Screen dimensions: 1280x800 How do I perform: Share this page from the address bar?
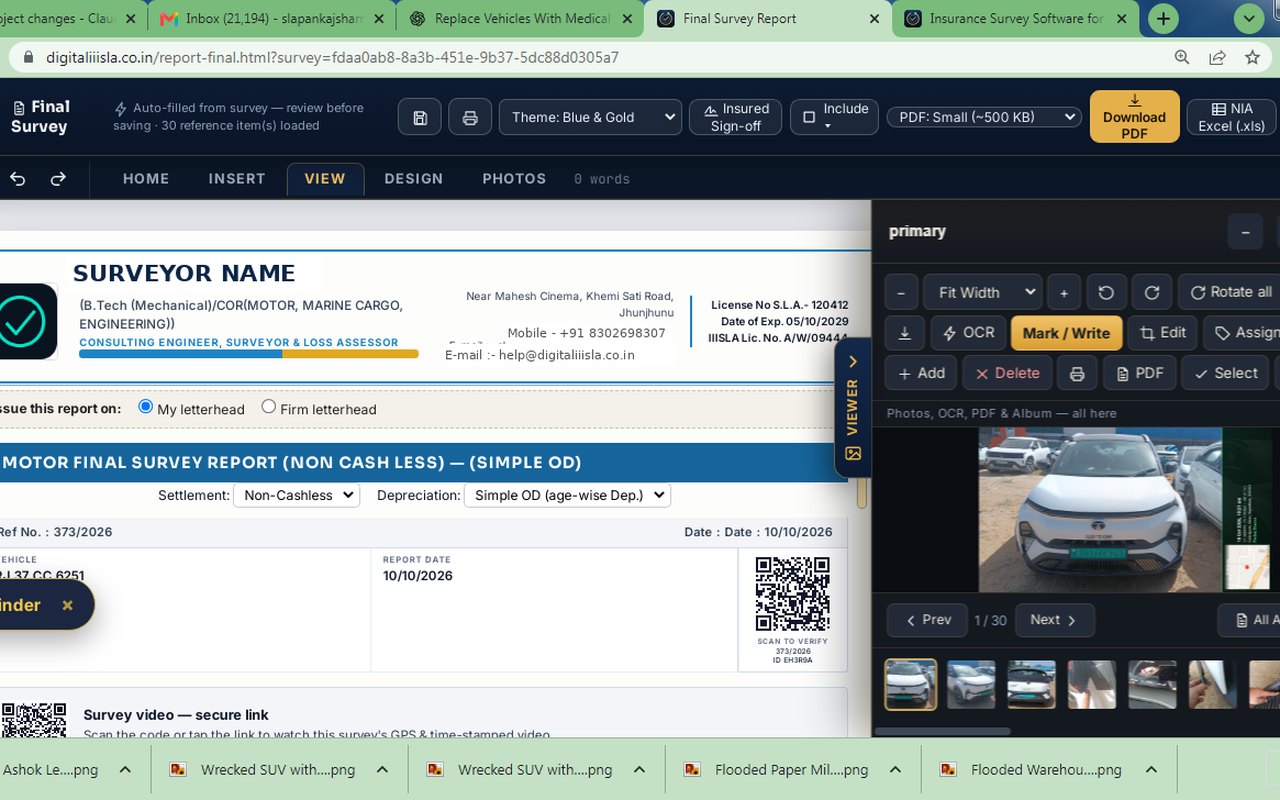1217,58
